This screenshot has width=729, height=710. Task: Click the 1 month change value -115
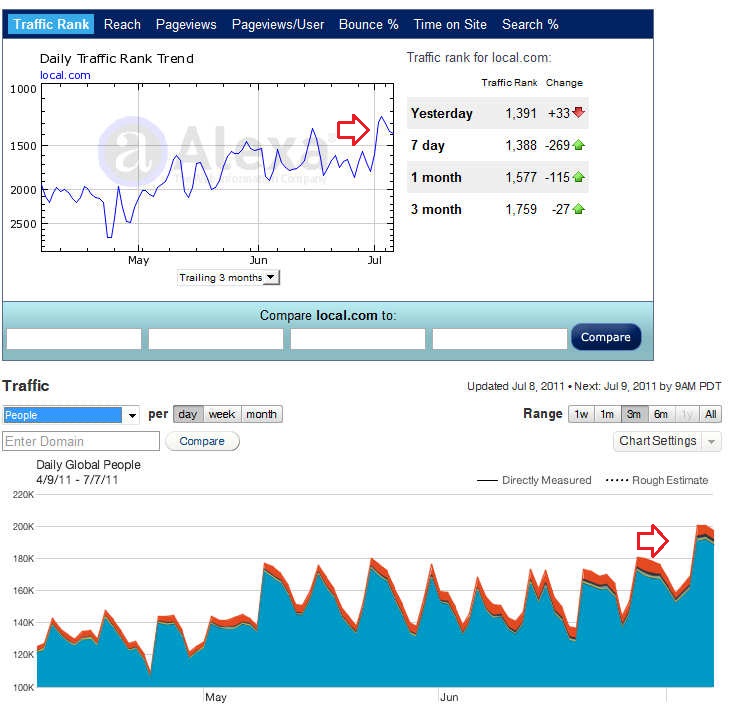click(x=557, y=177)
